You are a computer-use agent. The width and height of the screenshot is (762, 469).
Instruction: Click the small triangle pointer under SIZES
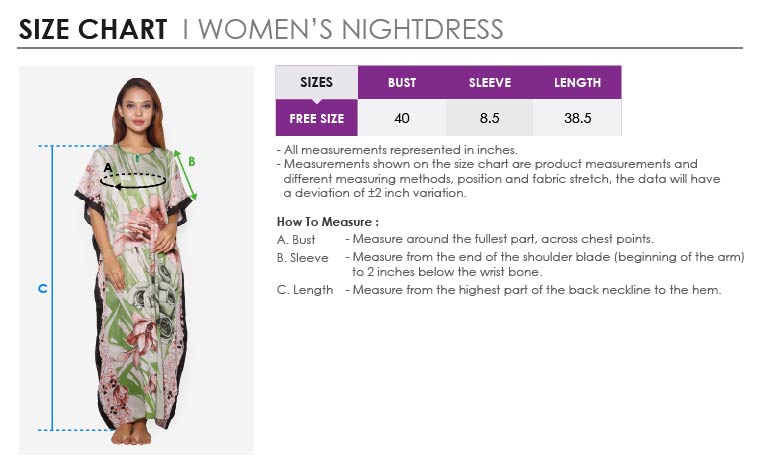(x=316, y=101)
